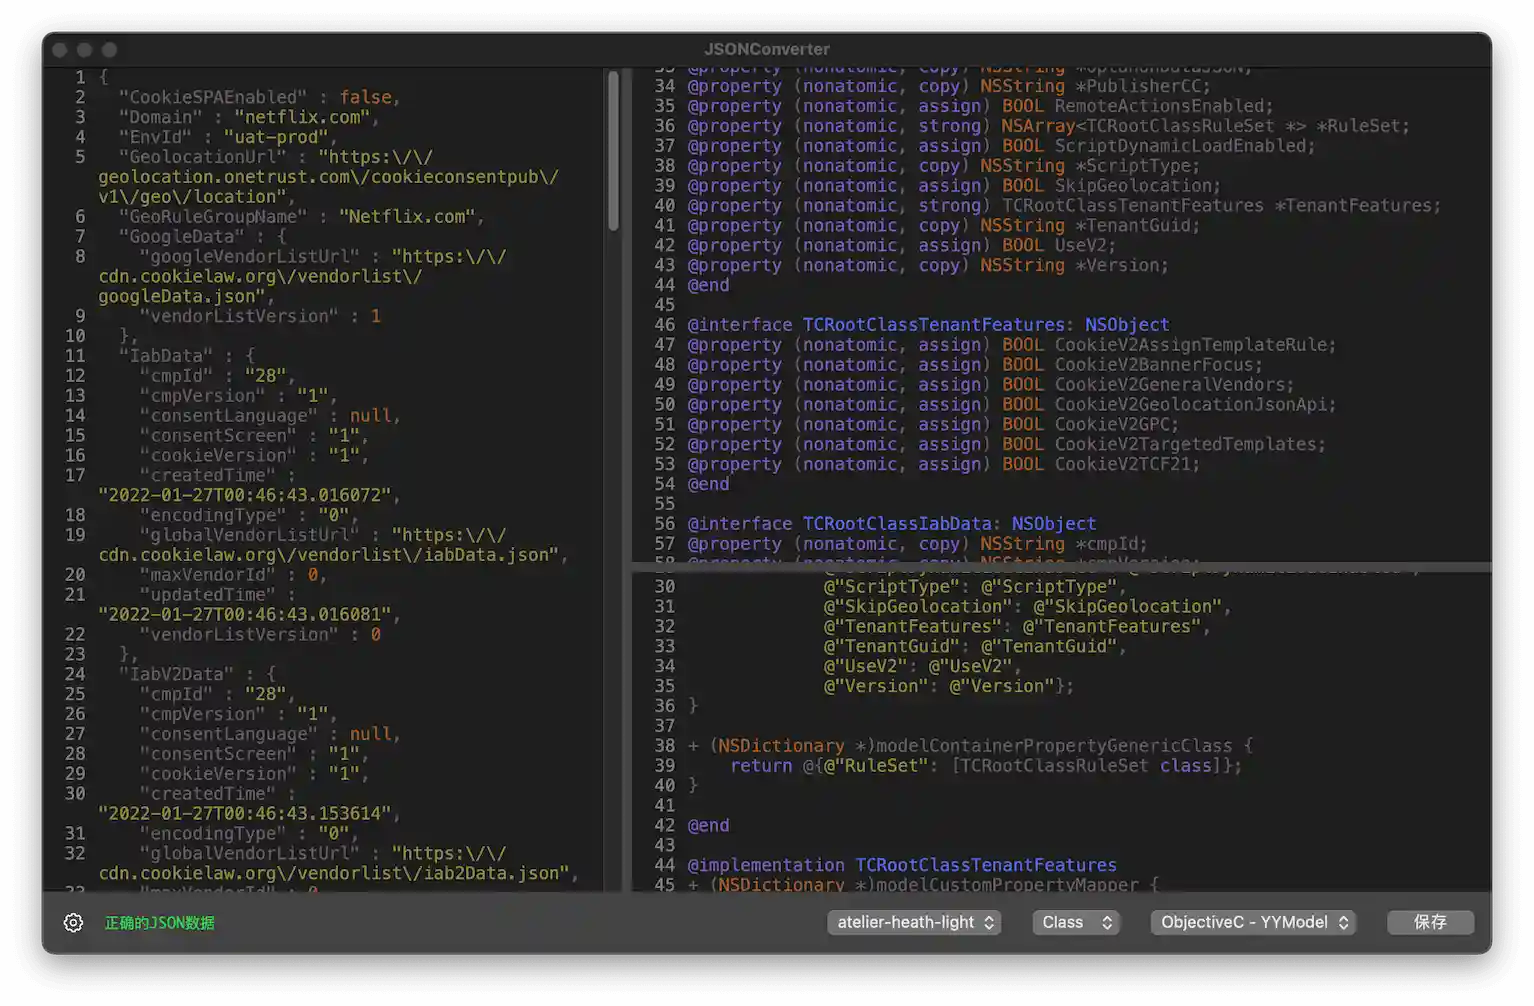Click the divider between header and implementation panes
This screenshot has width=1534, height=1006.
click(1060, 567)
